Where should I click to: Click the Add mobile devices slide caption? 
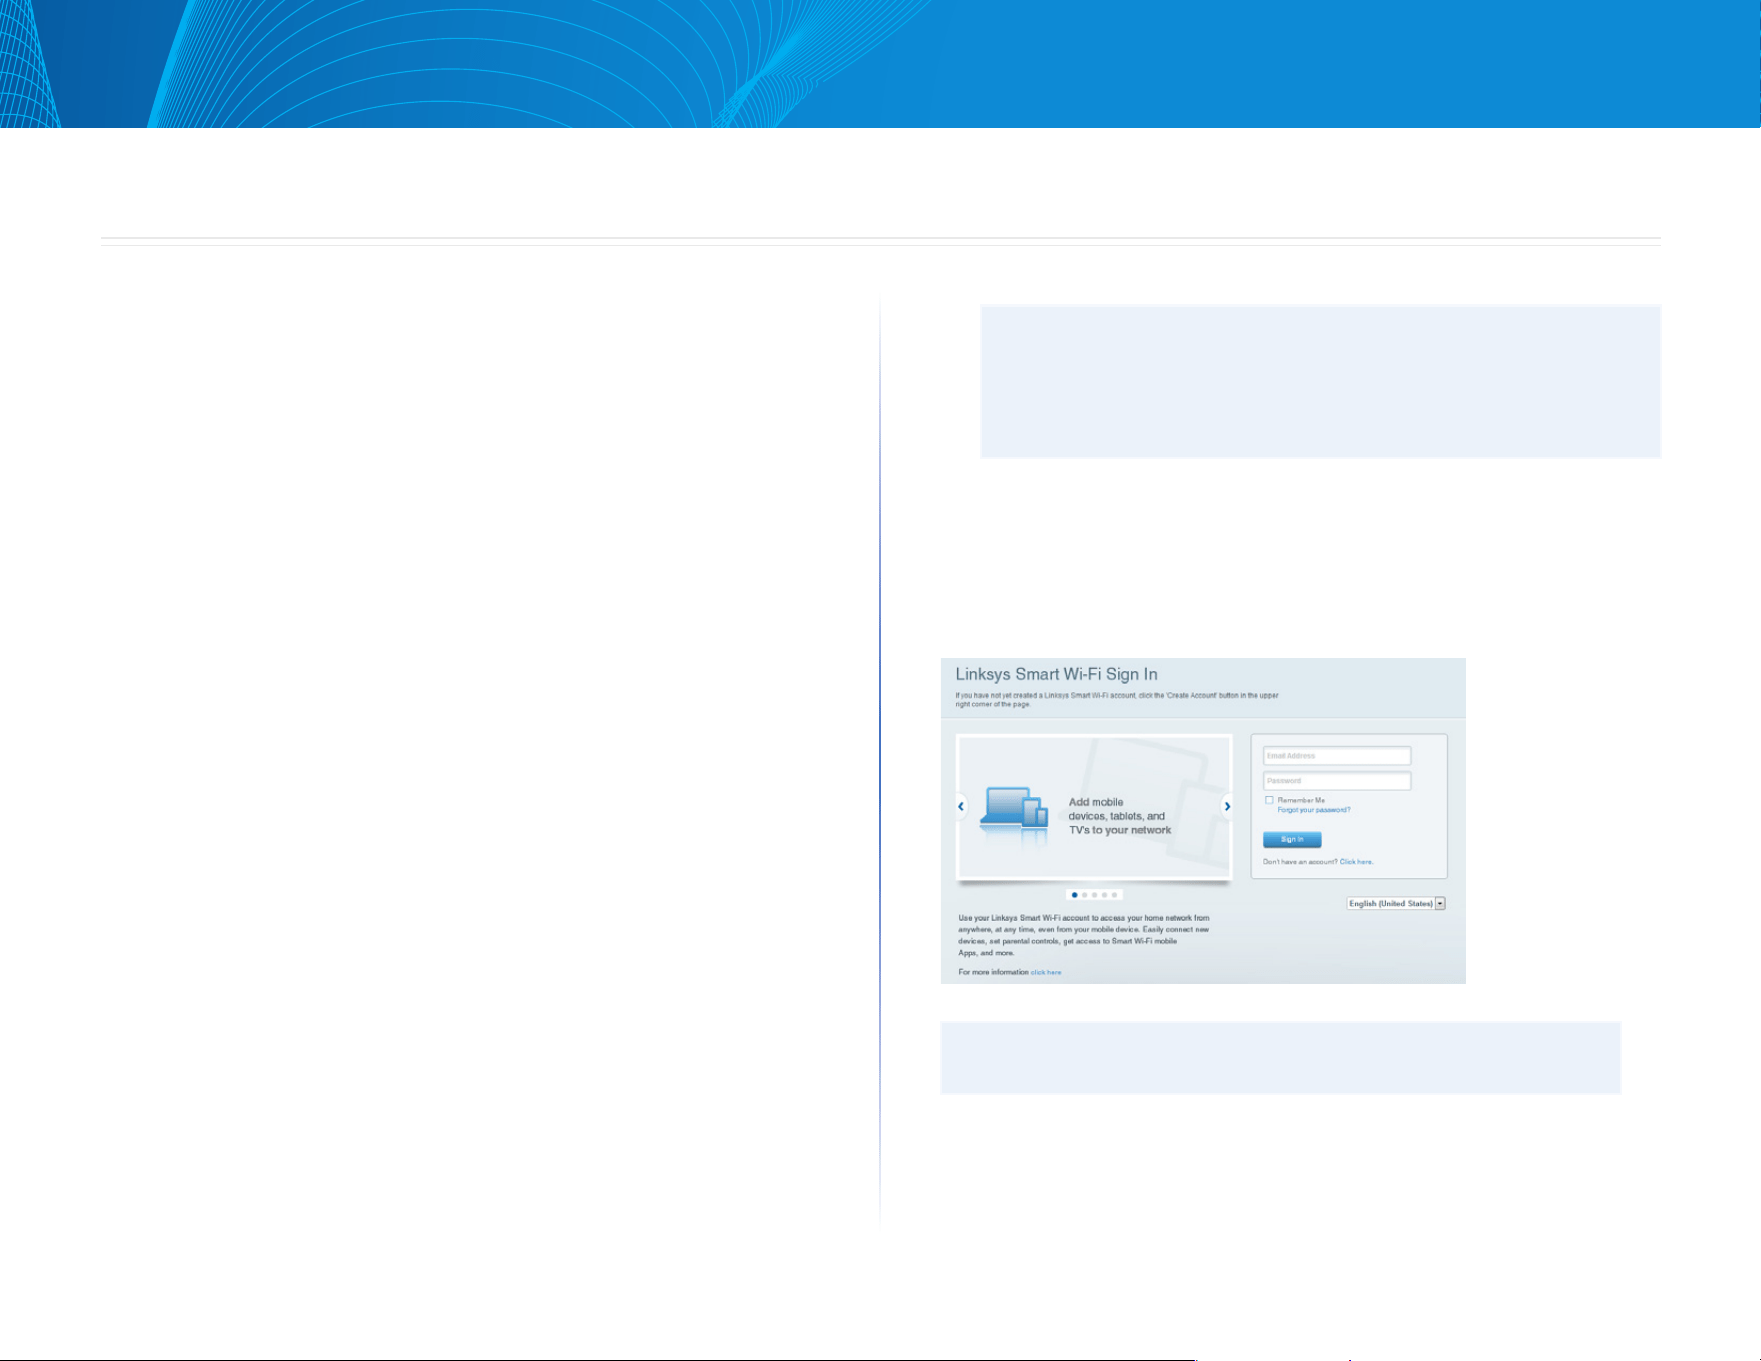1120,816
